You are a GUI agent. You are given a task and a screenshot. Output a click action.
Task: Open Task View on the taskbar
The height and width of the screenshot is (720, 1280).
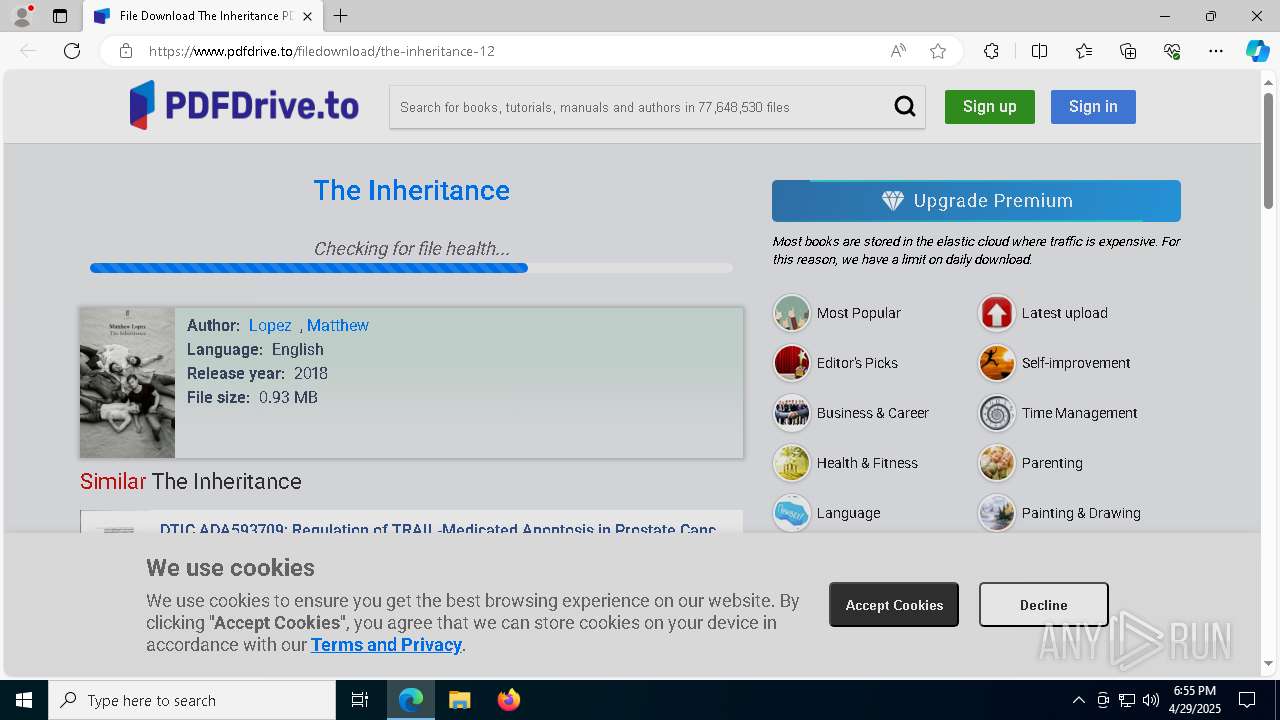[360, 700]
